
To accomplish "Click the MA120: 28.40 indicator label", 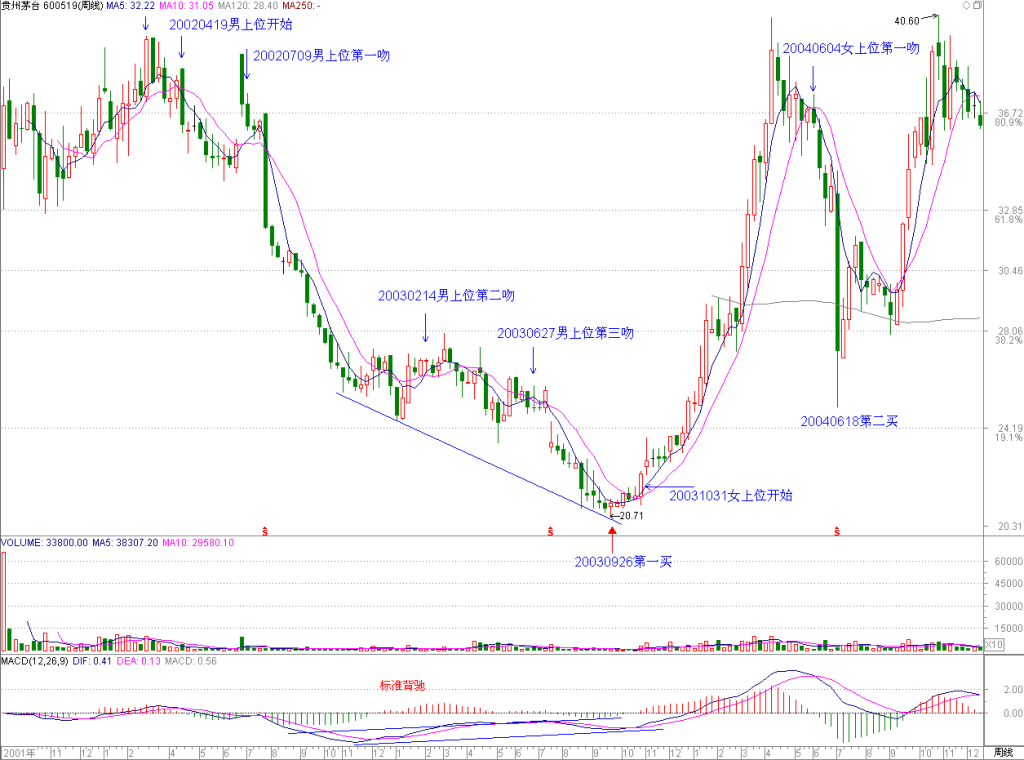I will tap(248, 5).
